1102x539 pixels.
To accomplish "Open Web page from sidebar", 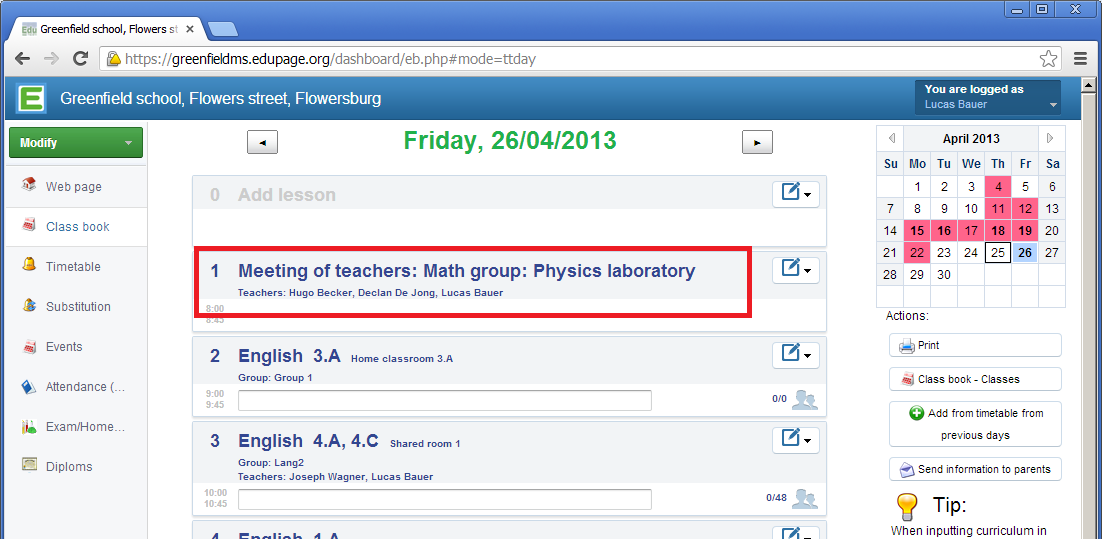I will (x=76, y=187).
